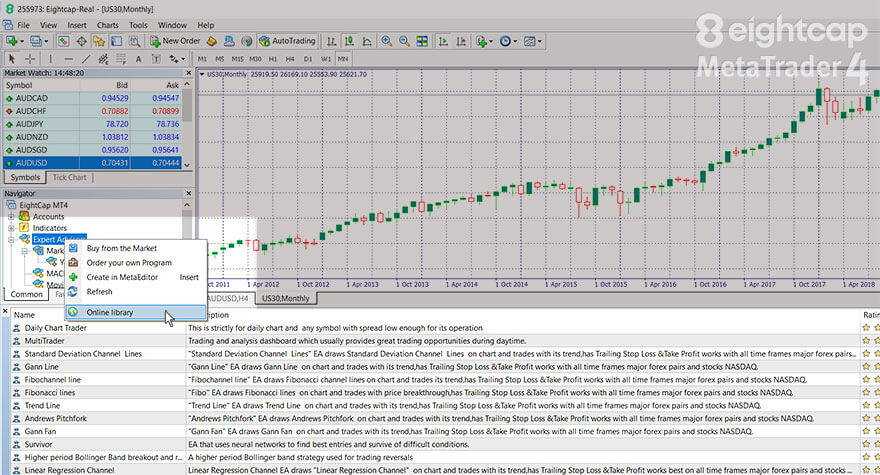This screenshot has width=880, height=475.
Task: Switch to Market Watch Symbols tab
Action: (x=25, y=177)
